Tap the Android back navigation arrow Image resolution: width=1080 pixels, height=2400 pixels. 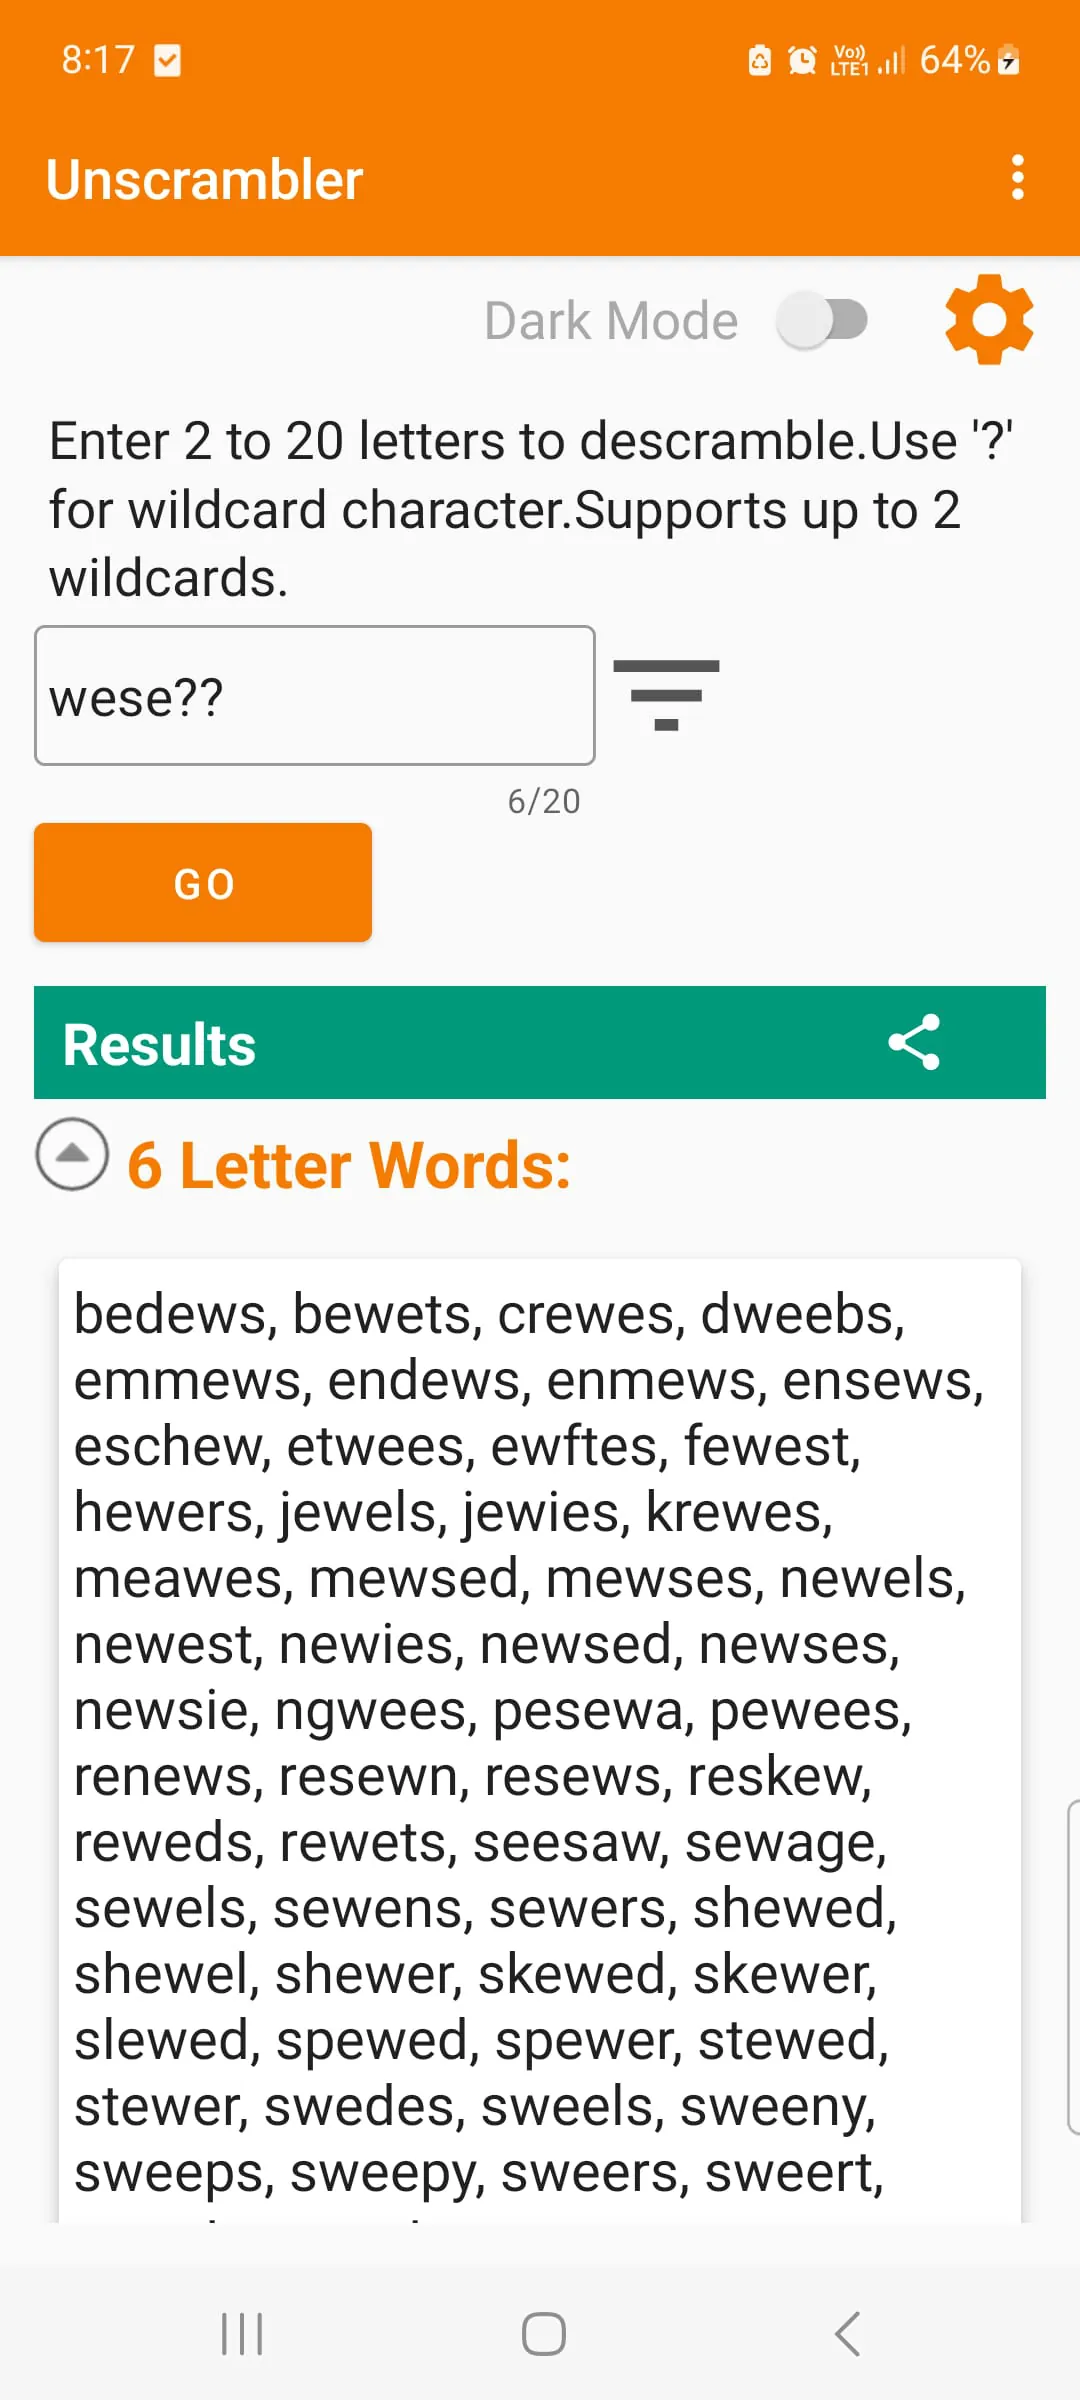[x=847, y=2334]
